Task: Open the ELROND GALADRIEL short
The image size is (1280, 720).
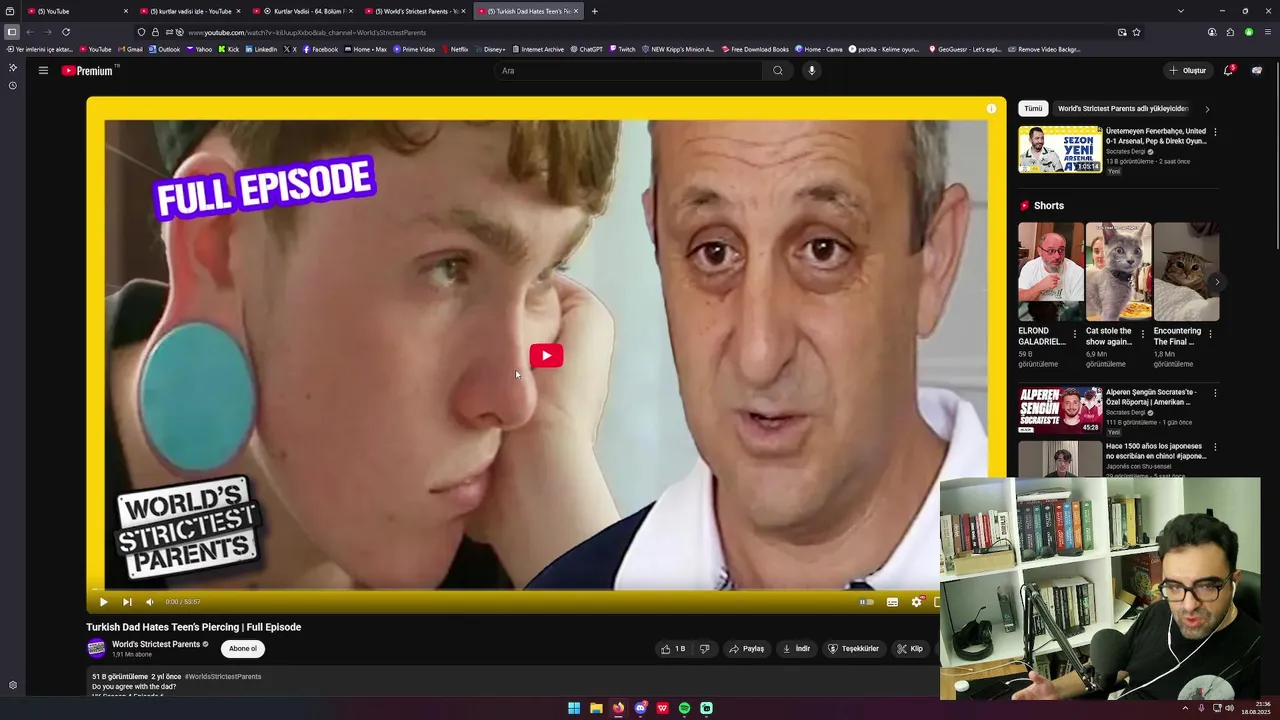Action: (x=1051, y=272)
